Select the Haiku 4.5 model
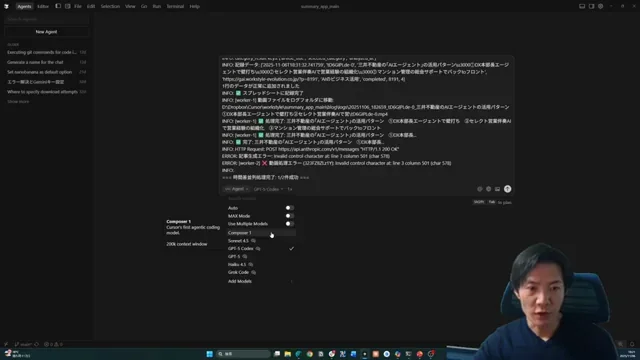Image resolution: width=640 pixels, height=360 pixels. click(x=261, y=264)
